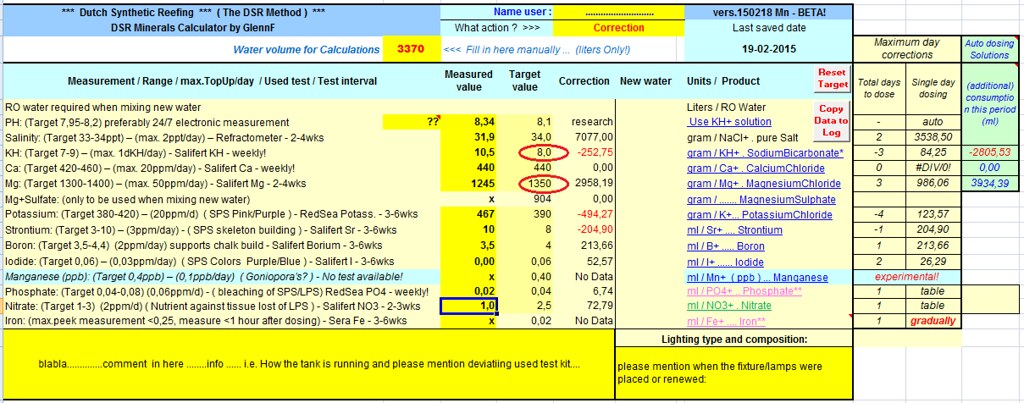This screenshot has width=1024, height=403.
Task: Select the auto dosing value -2805,53
Action: pyautogui.click(x=990, y=153)
